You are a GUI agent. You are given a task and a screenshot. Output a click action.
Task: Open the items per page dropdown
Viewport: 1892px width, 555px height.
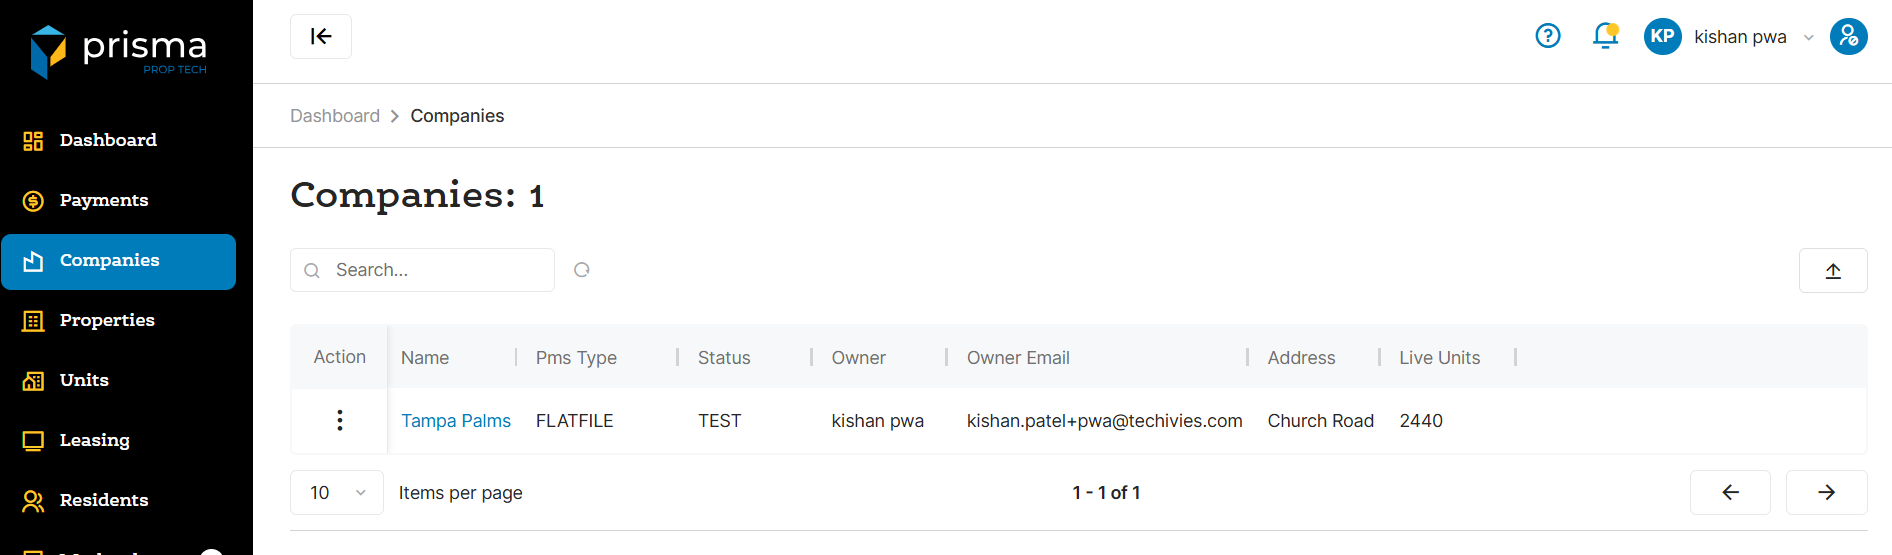[336, 493]
